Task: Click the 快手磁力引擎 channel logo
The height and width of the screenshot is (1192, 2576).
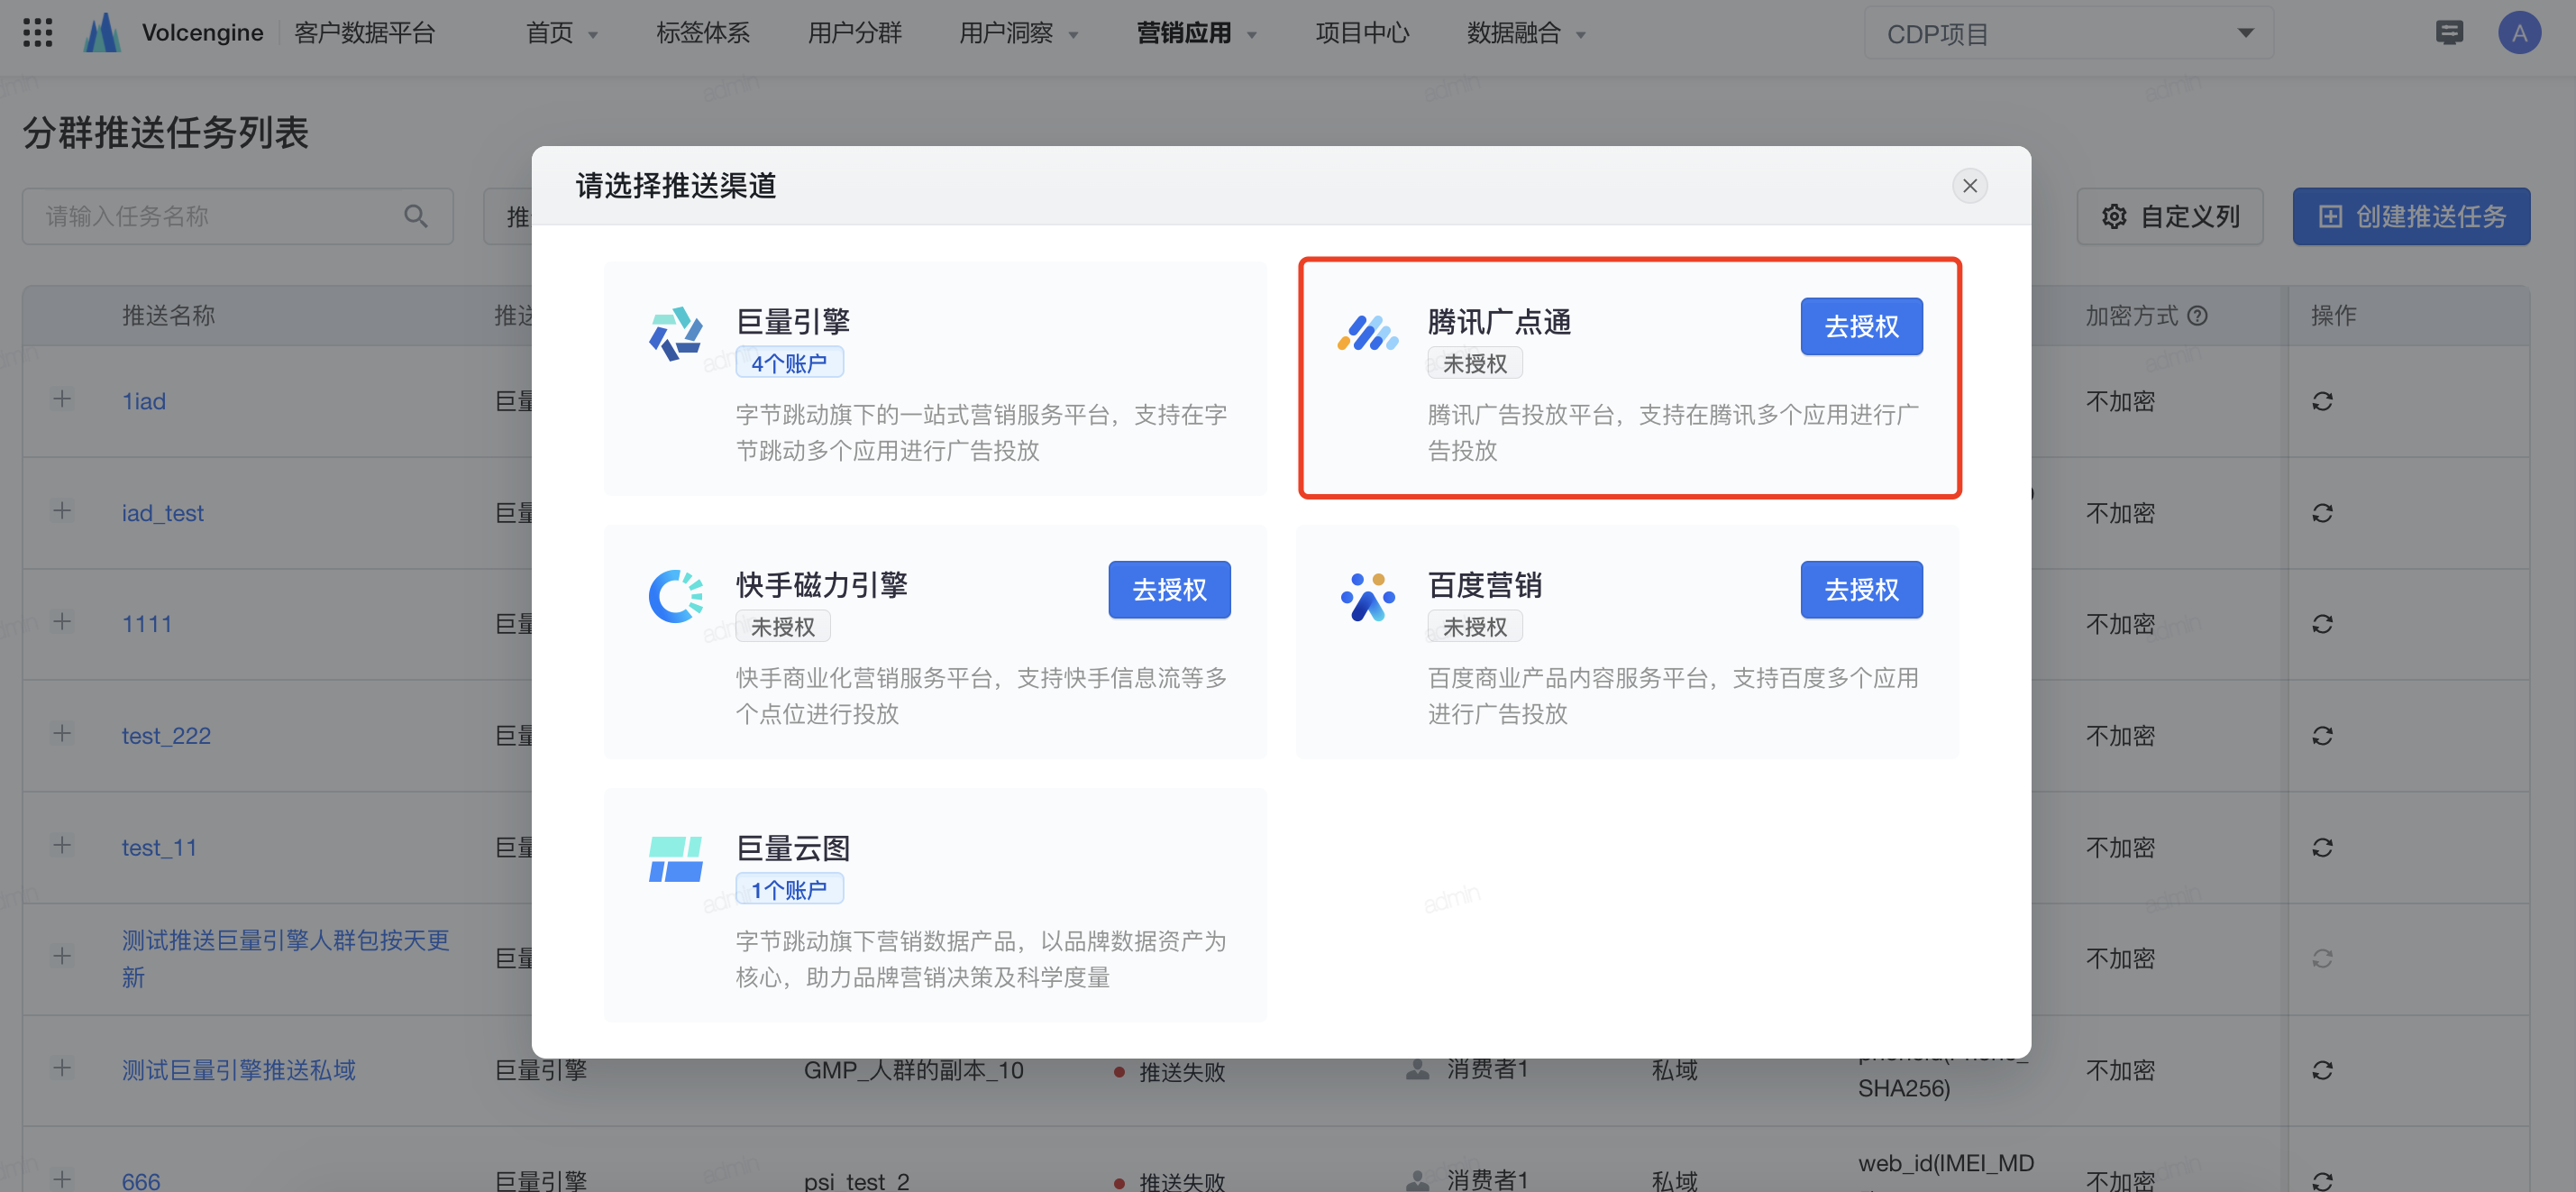Action: (676, 596)
